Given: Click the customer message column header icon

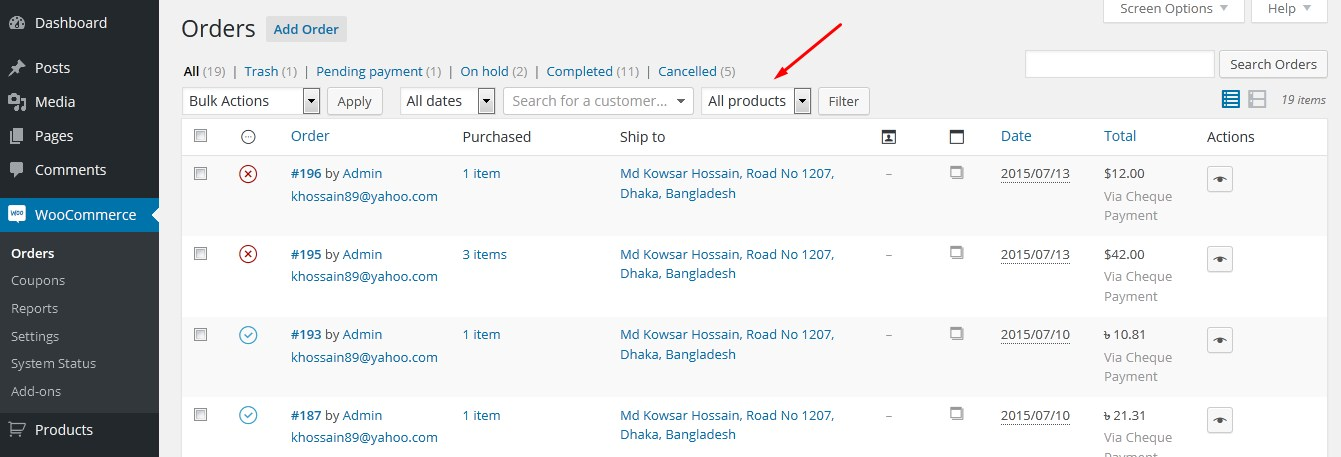Looking at the screenshot, I should pos(888,137).
